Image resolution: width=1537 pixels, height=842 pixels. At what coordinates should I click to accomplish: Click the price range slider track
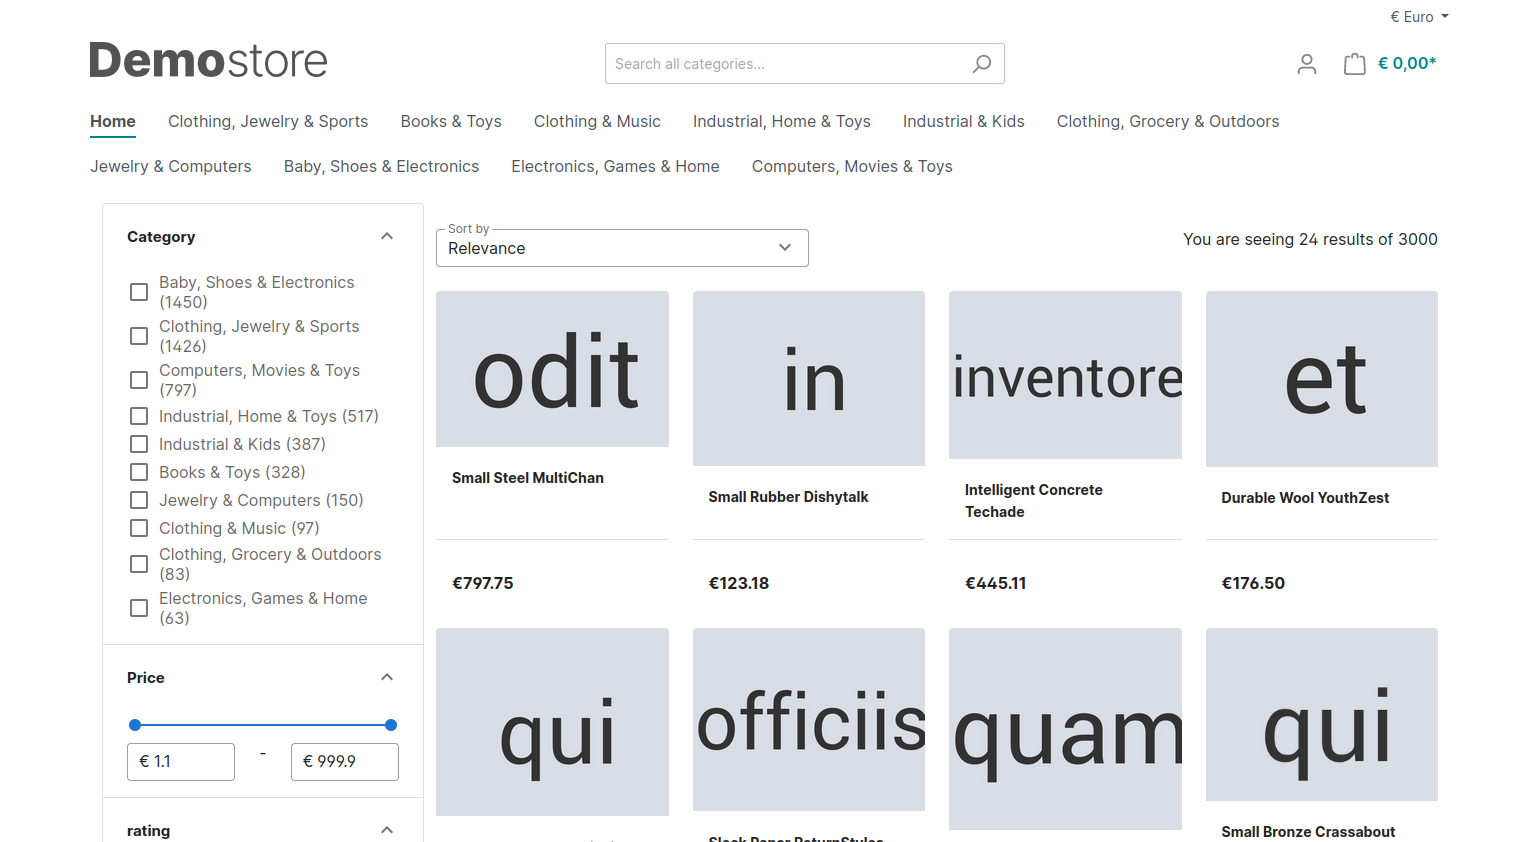263,725
